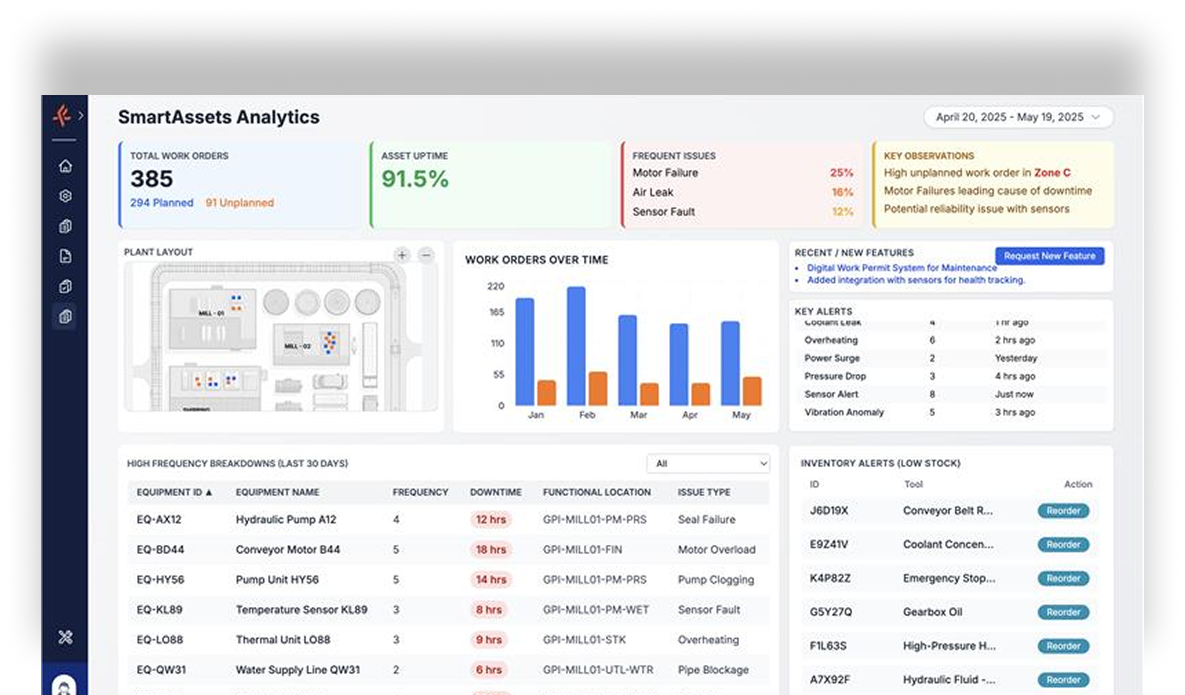Sort by the Equipment ID column header
The image size is (1185, 695).
[x=174, y=492]
